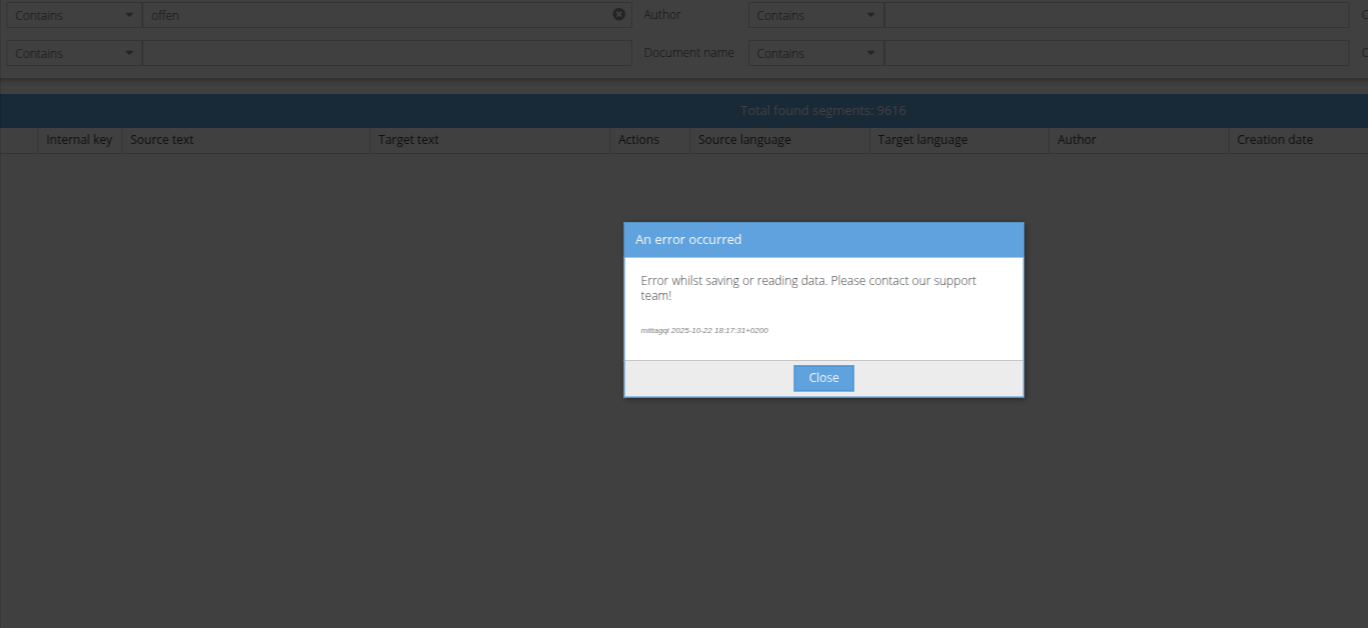Clear the 'offen' search text with the X icon

619,15
